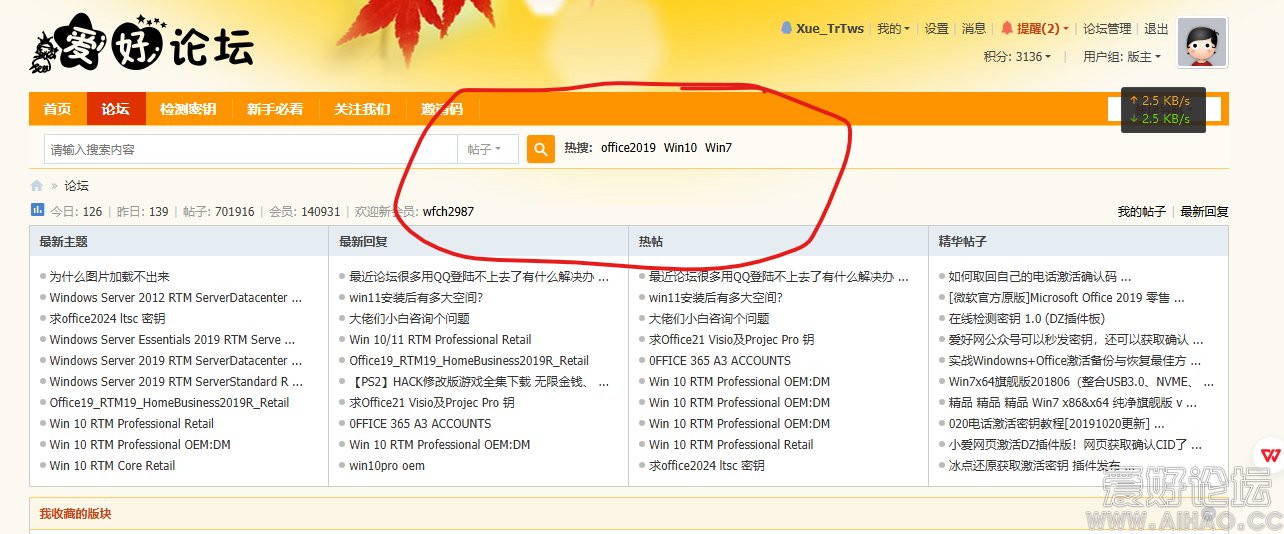Open Win7x64旗舰版201806 thread
Screen dimensions: 1284x534
point(1082,382)
